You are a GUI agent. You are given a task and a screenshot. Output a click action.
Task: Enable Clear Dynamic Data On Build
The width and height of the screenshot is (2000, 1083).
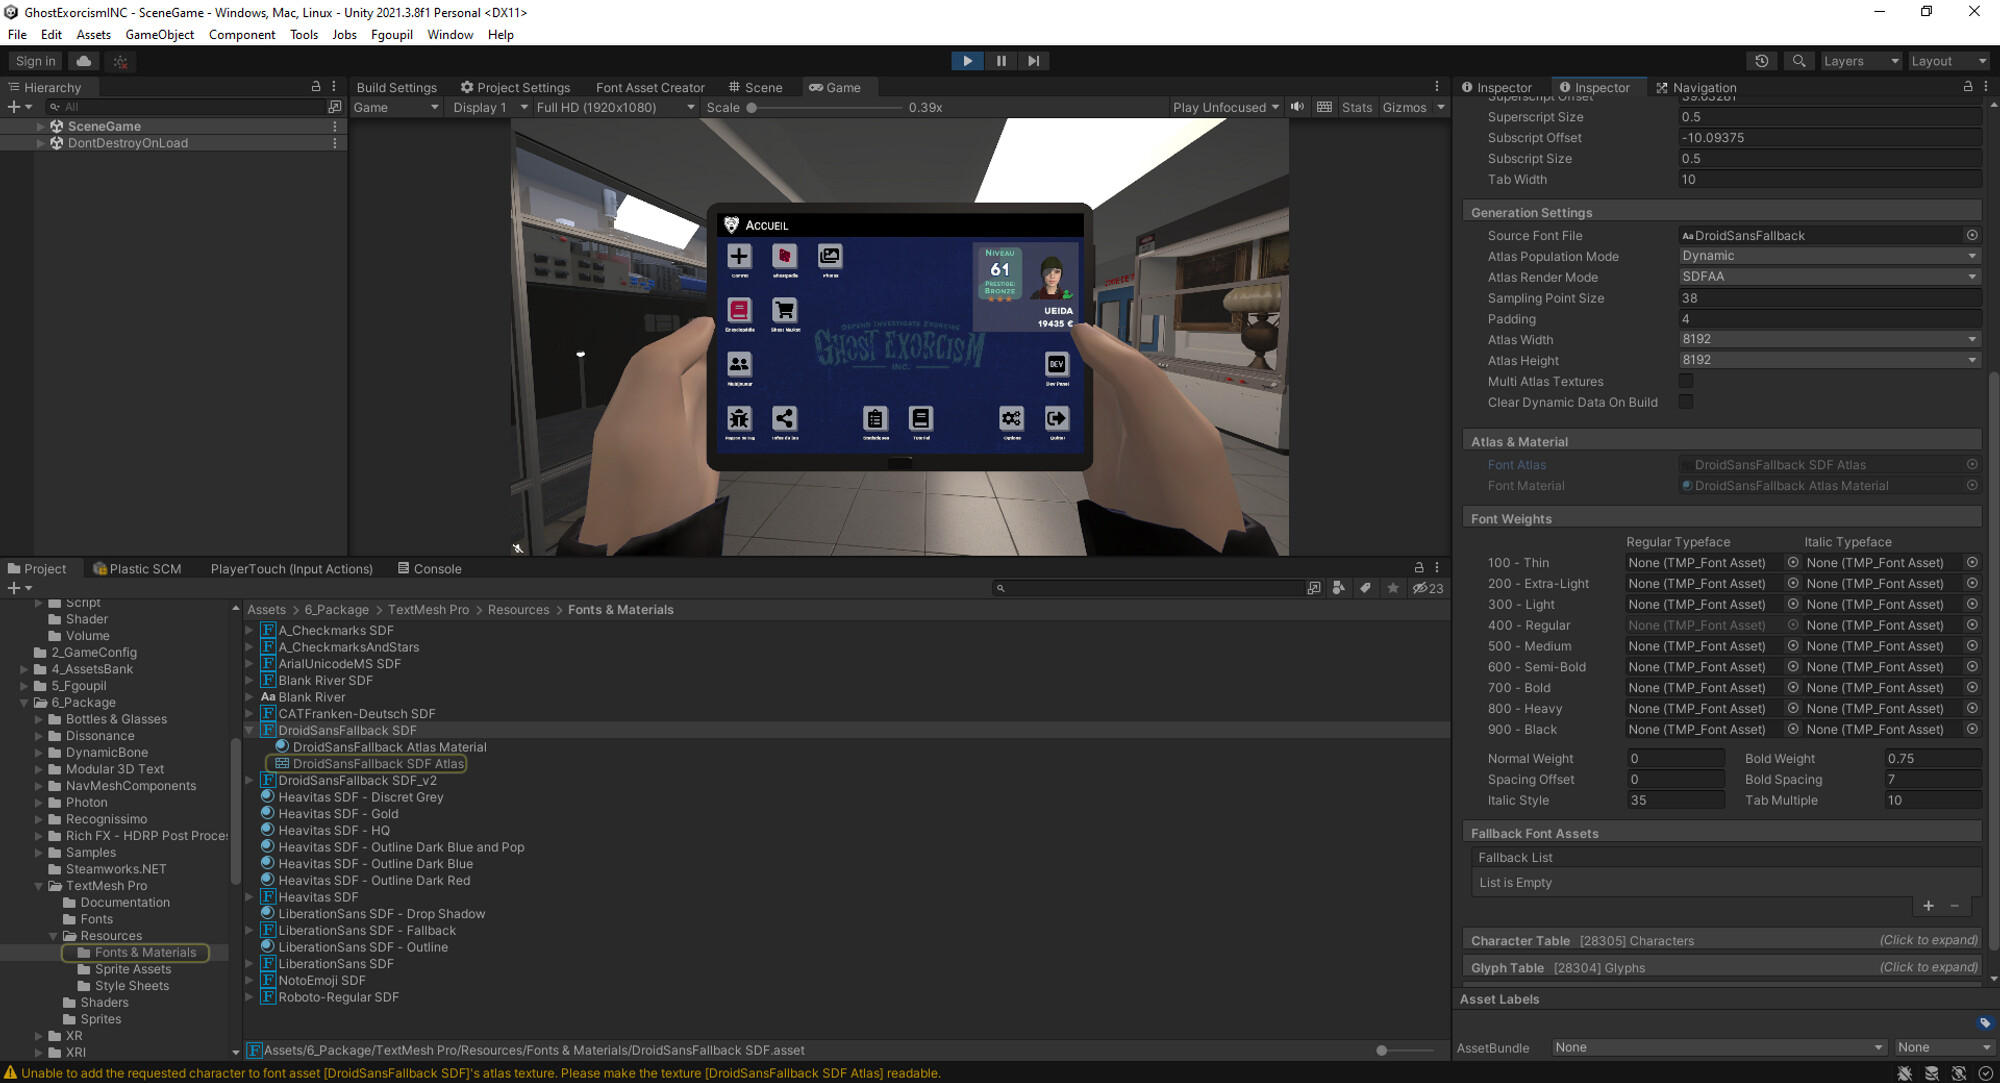tap(1687, 401)
